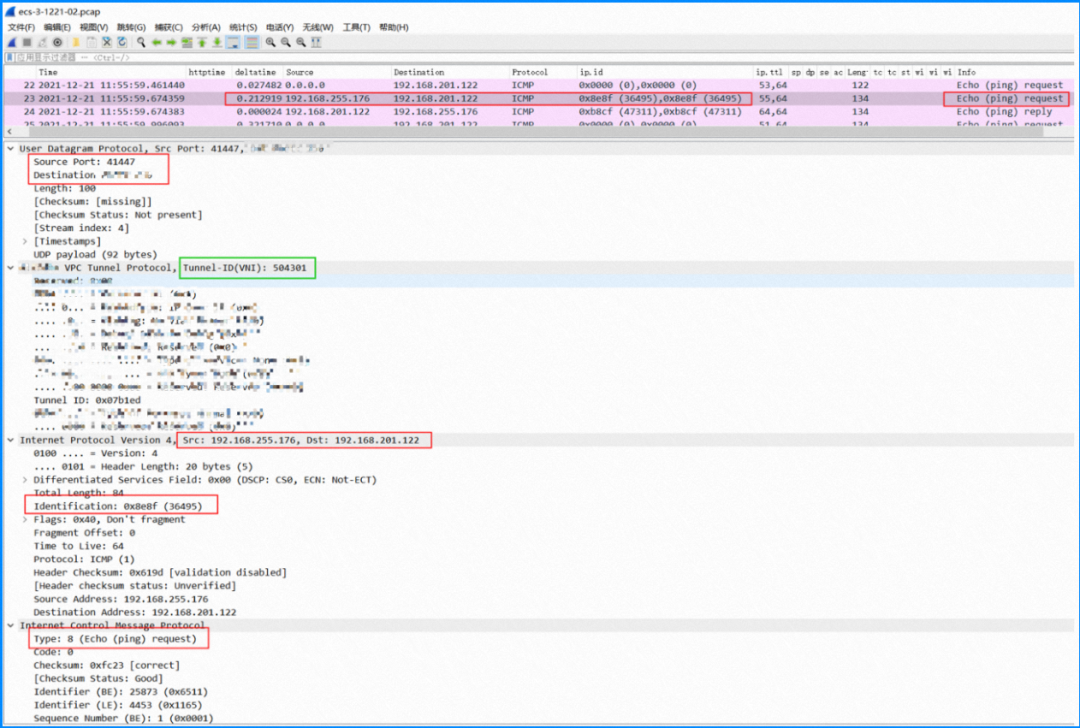The width and height of the screenshot is (1080, 728).
Task: Click display filter bookmark icon
Action: click(10, 58)
